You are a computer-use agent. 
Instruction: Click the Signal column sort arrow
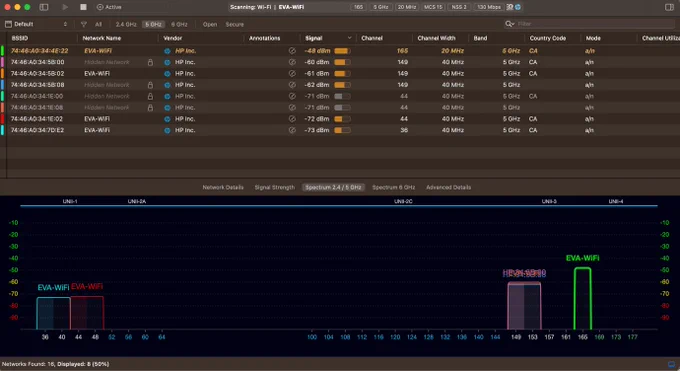(x=350, y=38)
